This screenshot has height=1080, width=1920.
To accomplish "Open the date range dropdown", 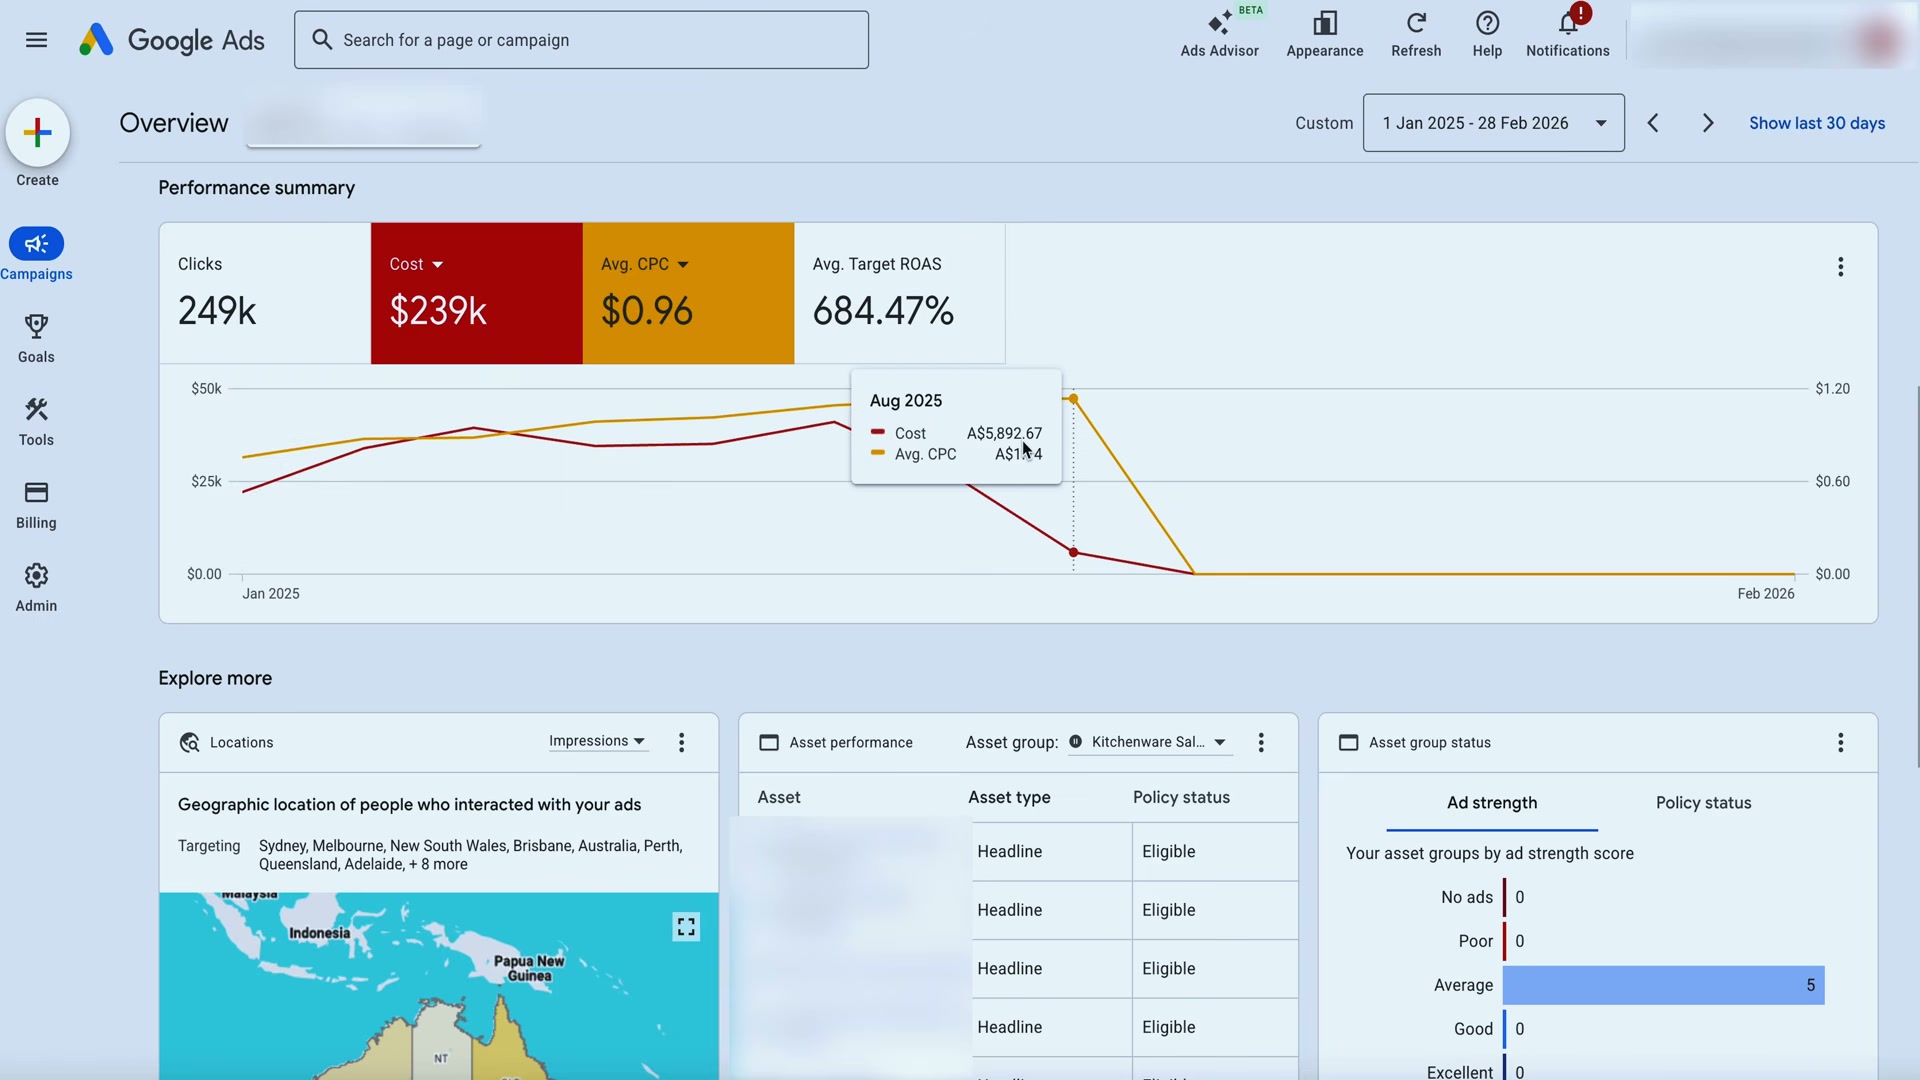I will click(x=1493, y=123).
